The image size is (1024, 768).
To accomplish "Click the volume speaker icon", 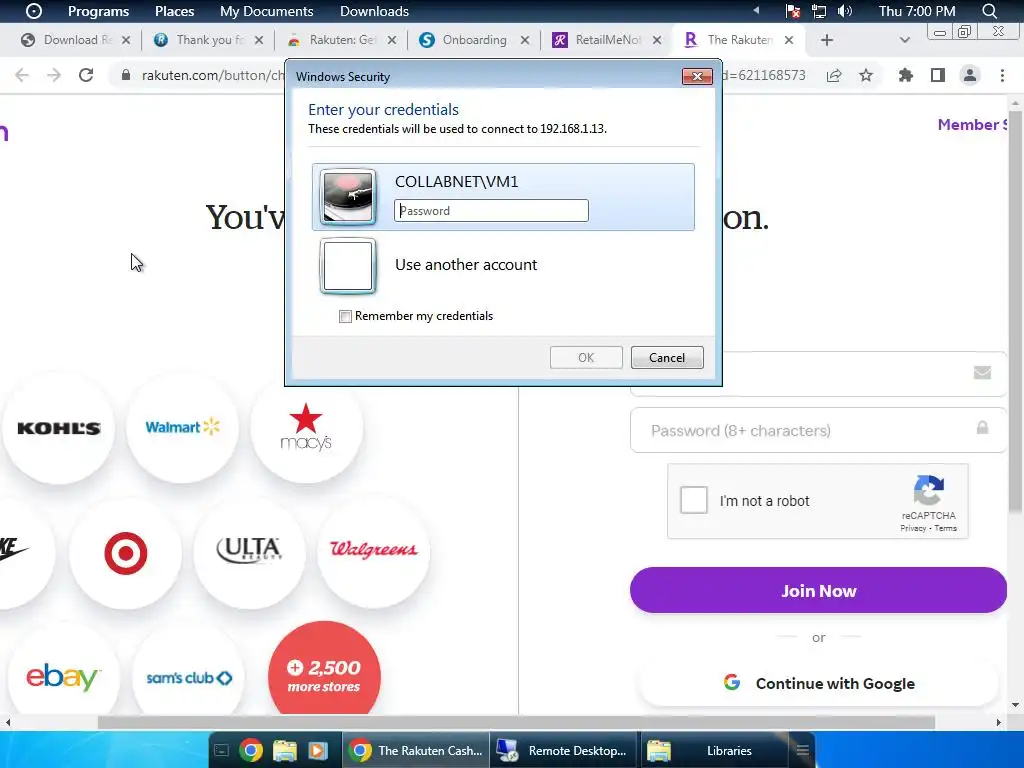I will coord(844,11).
